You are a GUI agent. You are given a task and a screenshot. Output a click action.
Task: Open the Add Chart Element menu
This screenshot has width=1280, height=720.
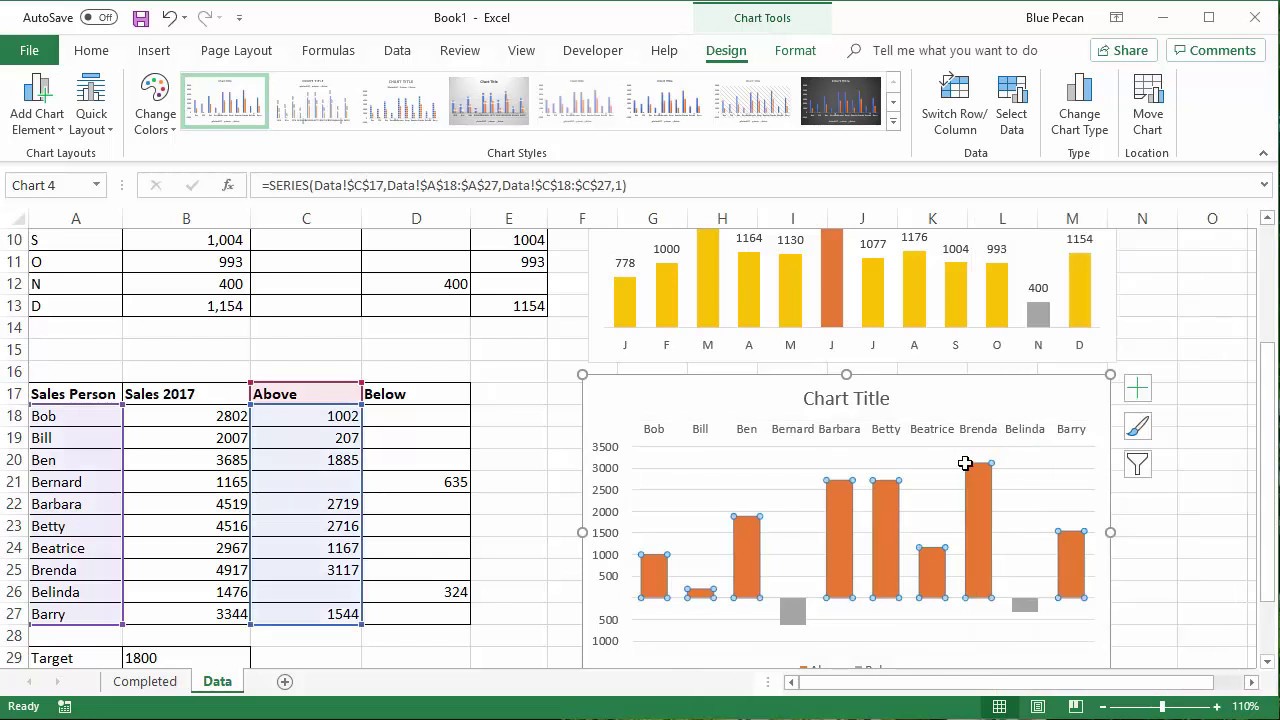click(x=37, y=106)
